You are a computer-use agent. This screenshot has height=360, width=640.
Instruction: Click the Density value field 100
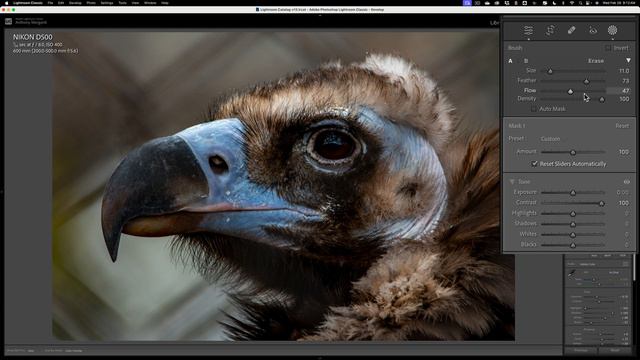tap(624, 99)
